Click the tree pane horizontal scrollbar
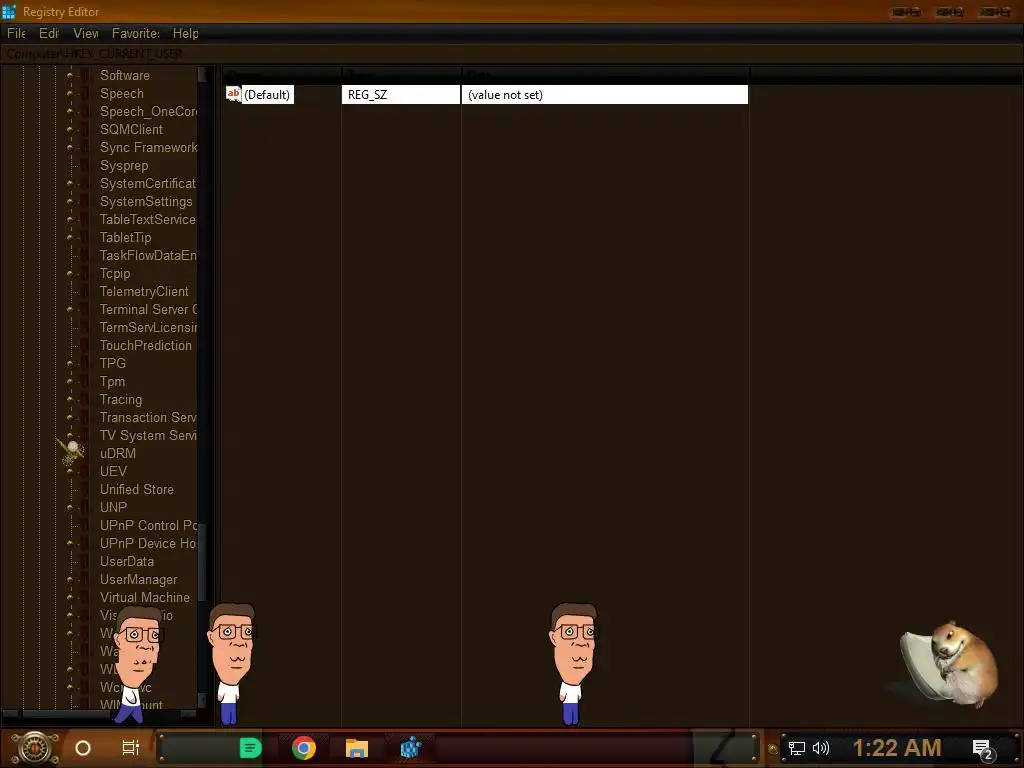The image size is (1024, 768). coord(99,714)
